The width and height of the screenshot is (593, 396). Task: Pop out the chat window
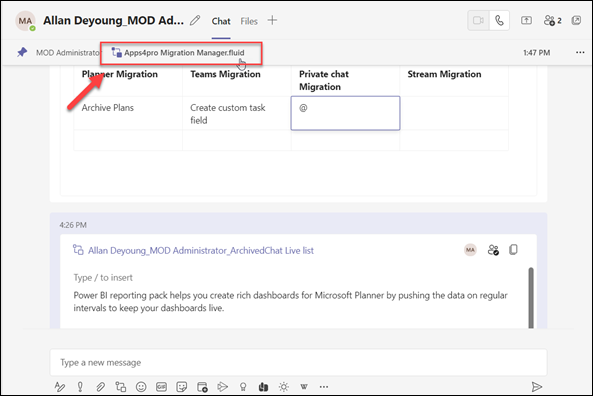click(576, 20)
